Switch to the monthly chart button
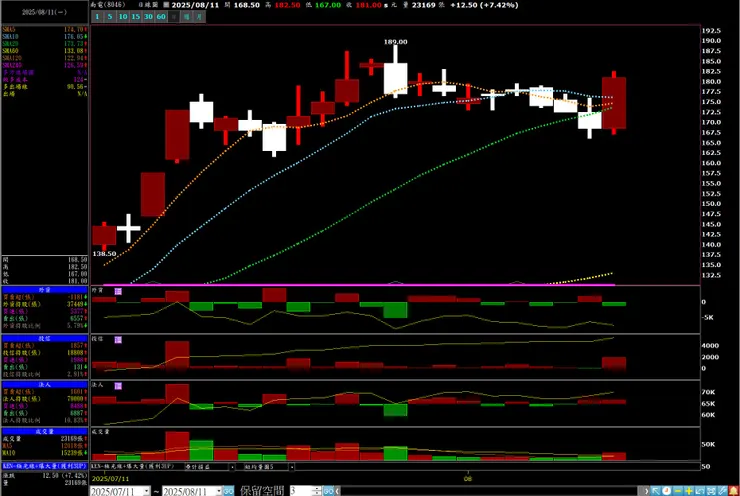The image size is (740, 496). point(199,17)
